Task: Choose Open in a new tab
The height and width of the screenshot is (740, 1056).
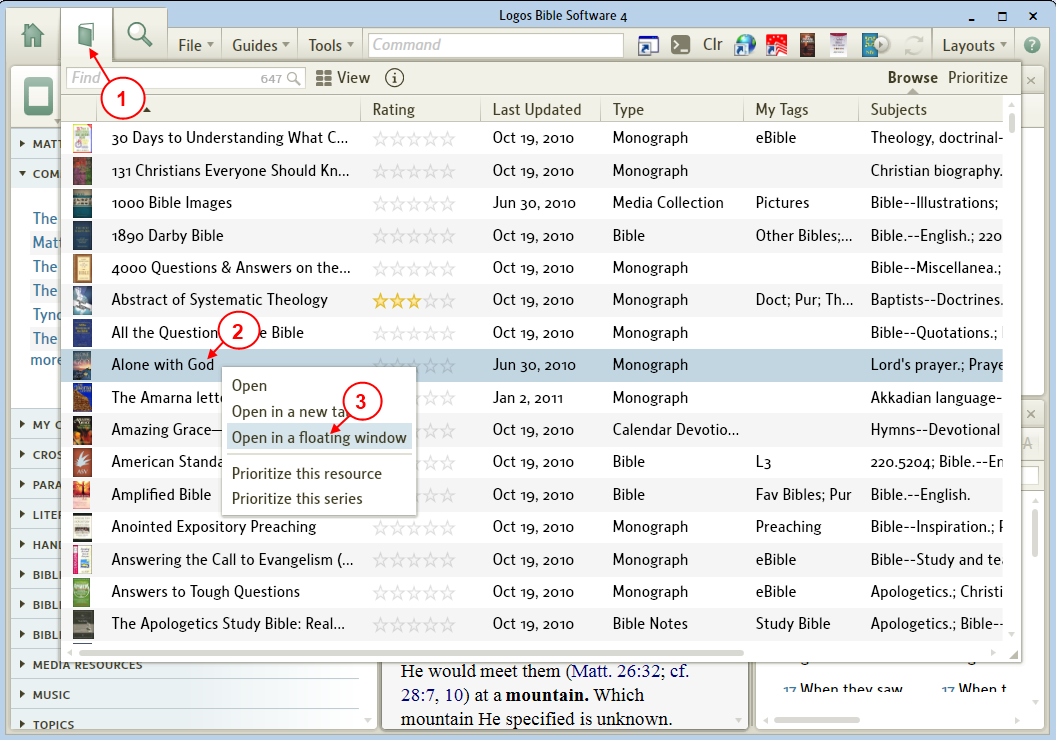Action: (x=288, y=411)
